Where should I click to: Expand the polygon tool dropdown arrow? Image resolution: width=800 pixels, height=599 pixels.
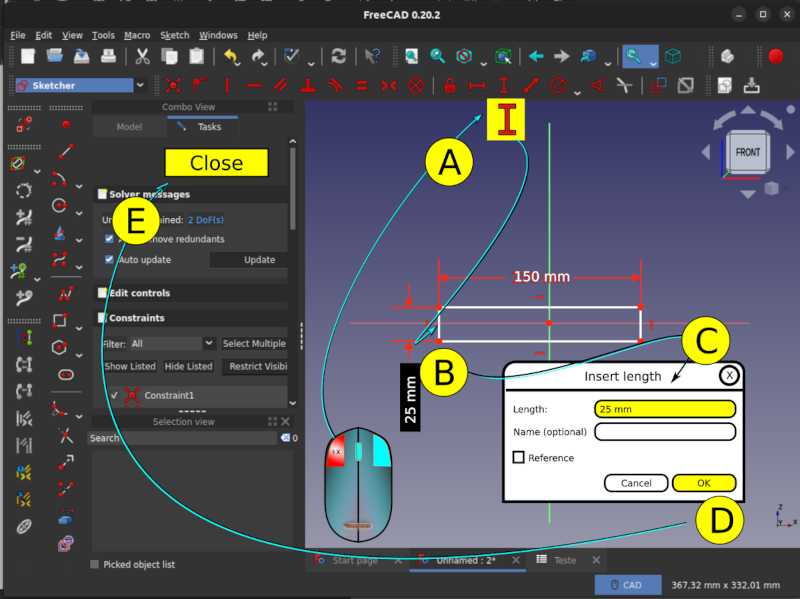[x=79, y=355]
